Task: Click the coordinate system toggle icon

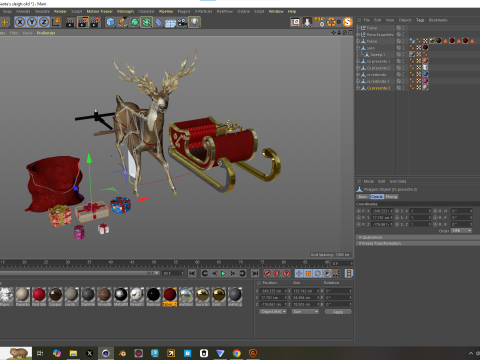Action: coord(56,22)
